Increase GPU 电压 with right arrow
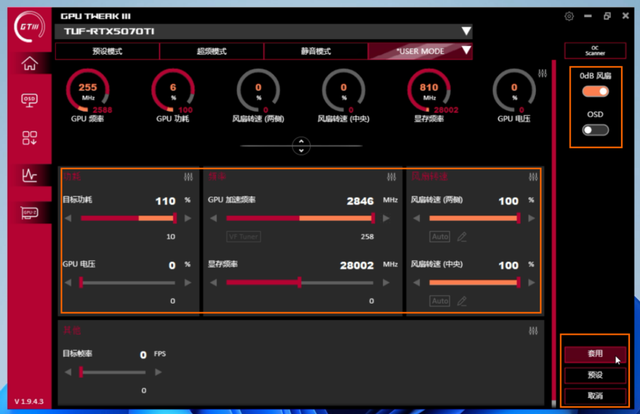The width and height of the screenshot is (640, 414). pyautogui.click(x=188, y=283)
